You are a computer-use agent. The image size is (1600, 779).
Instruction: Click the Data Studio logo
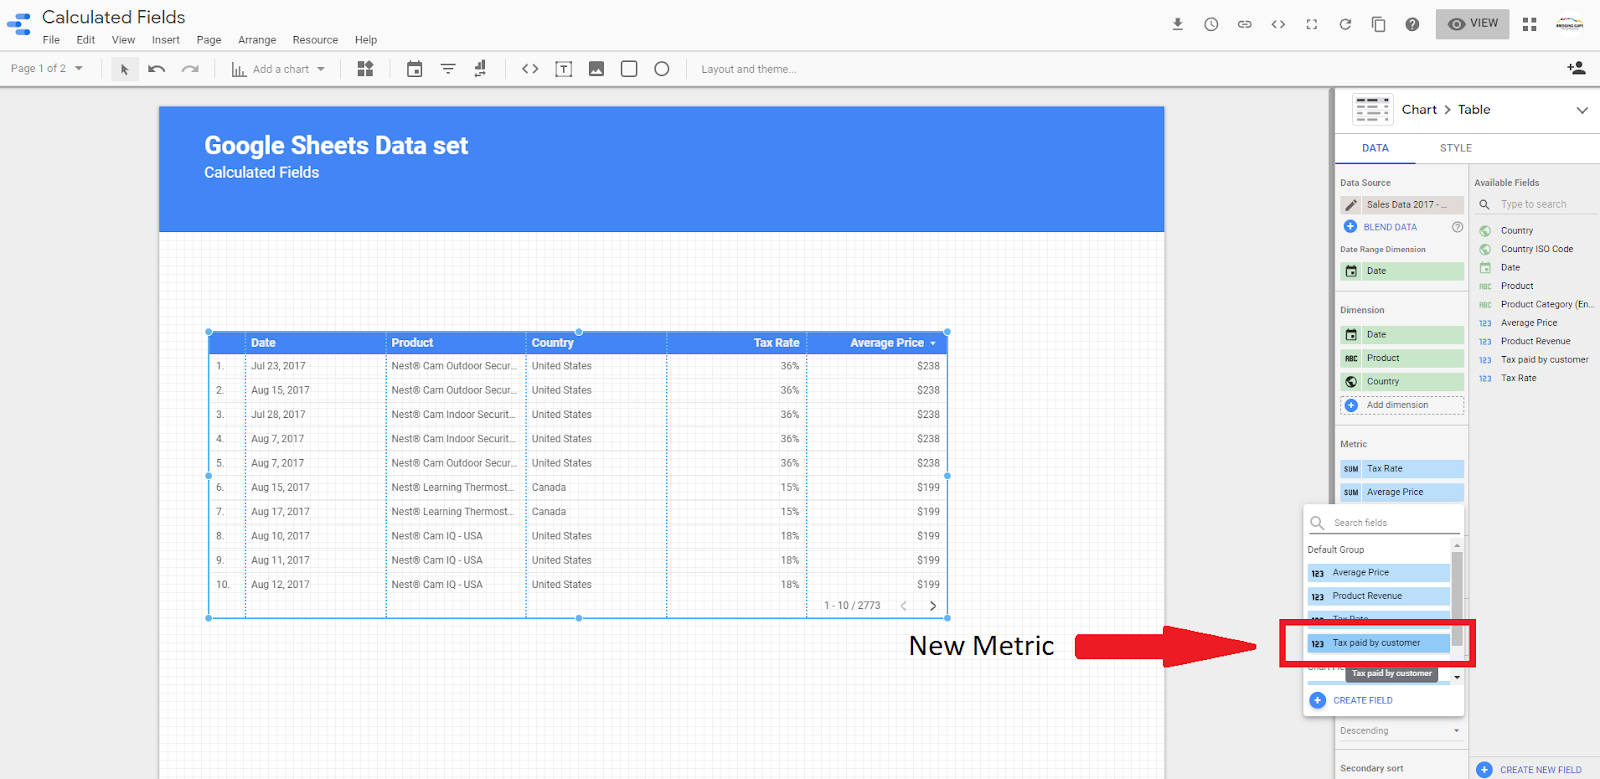[18, 25]
